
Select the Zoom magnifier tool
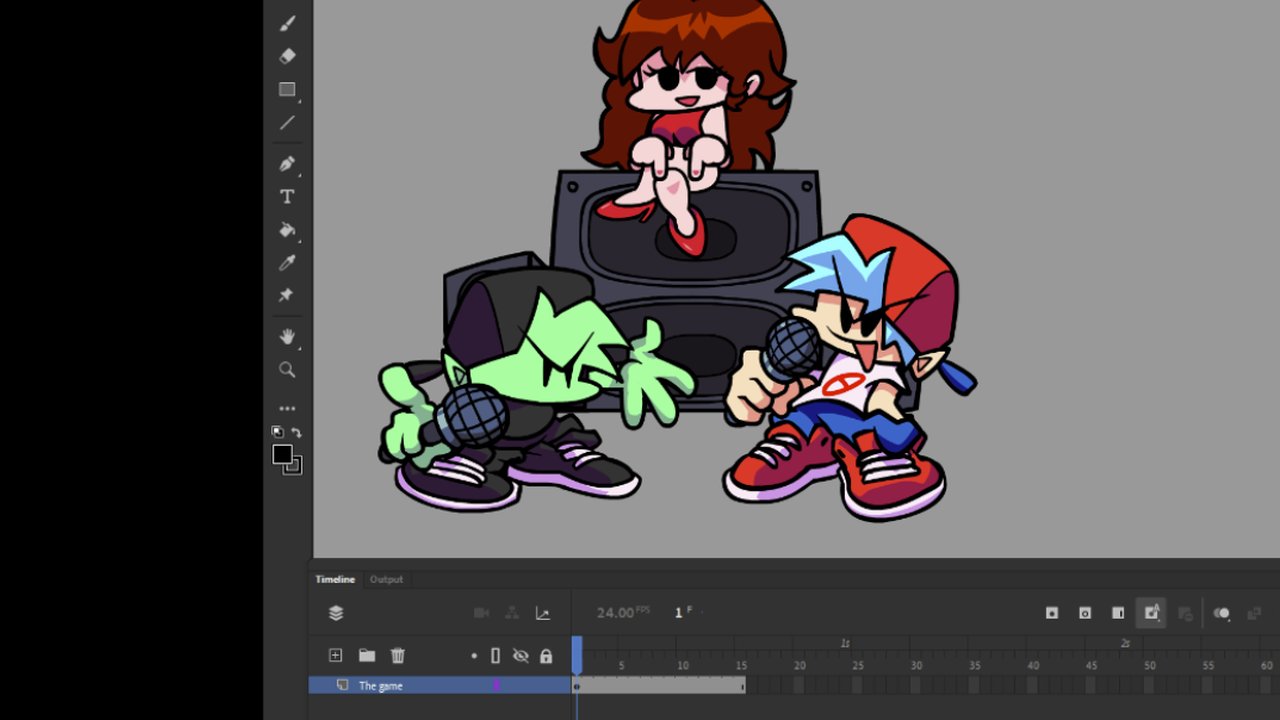click(x=287, y=370)
